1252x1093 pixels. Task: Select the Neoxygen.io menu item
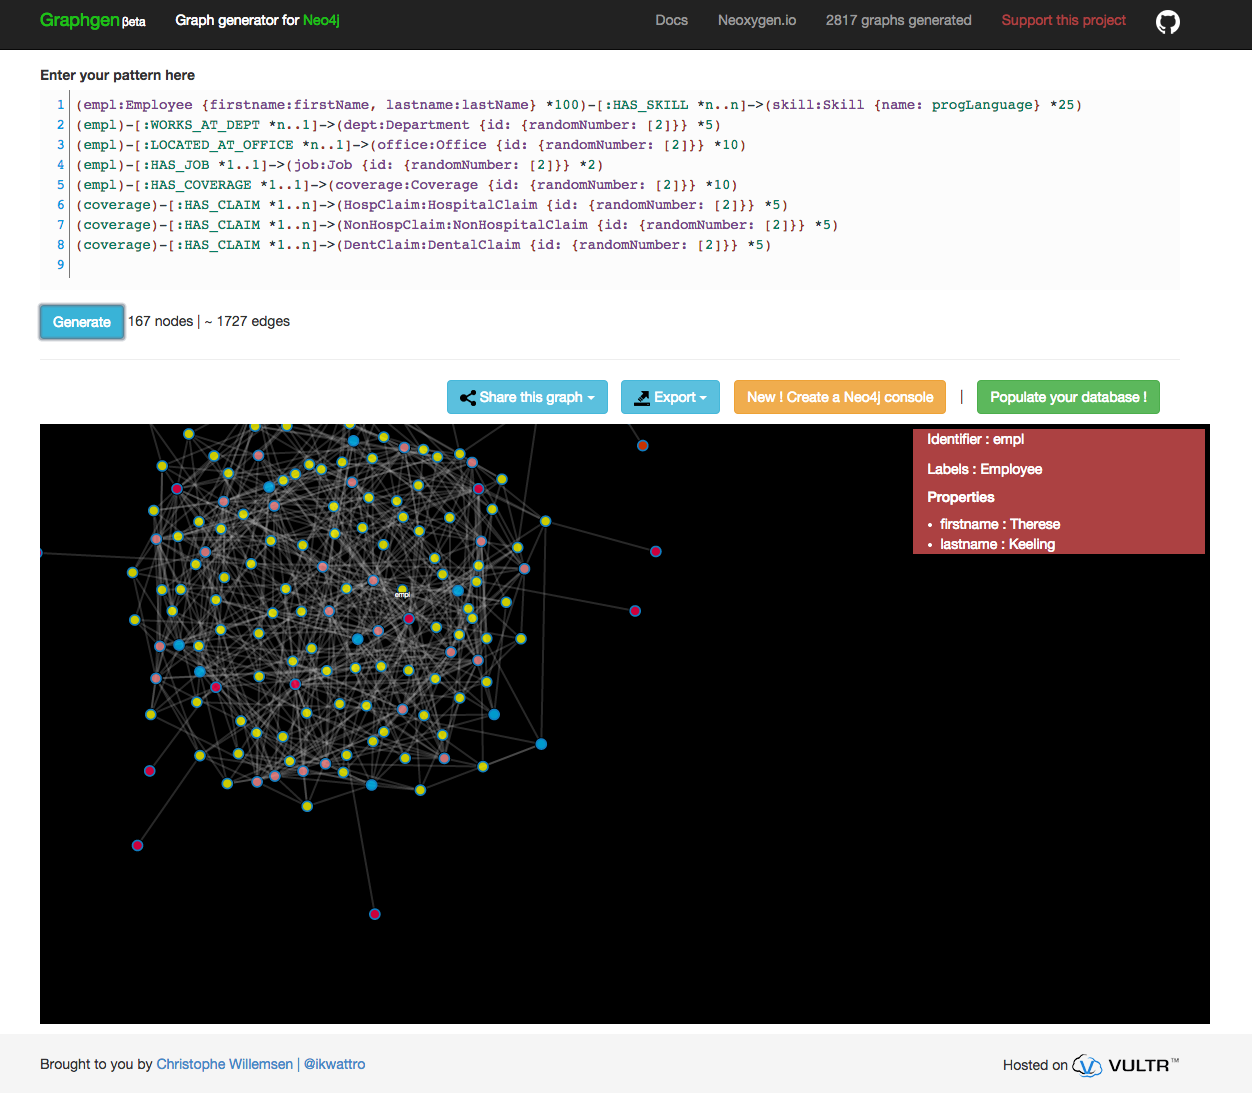[757, 20]
